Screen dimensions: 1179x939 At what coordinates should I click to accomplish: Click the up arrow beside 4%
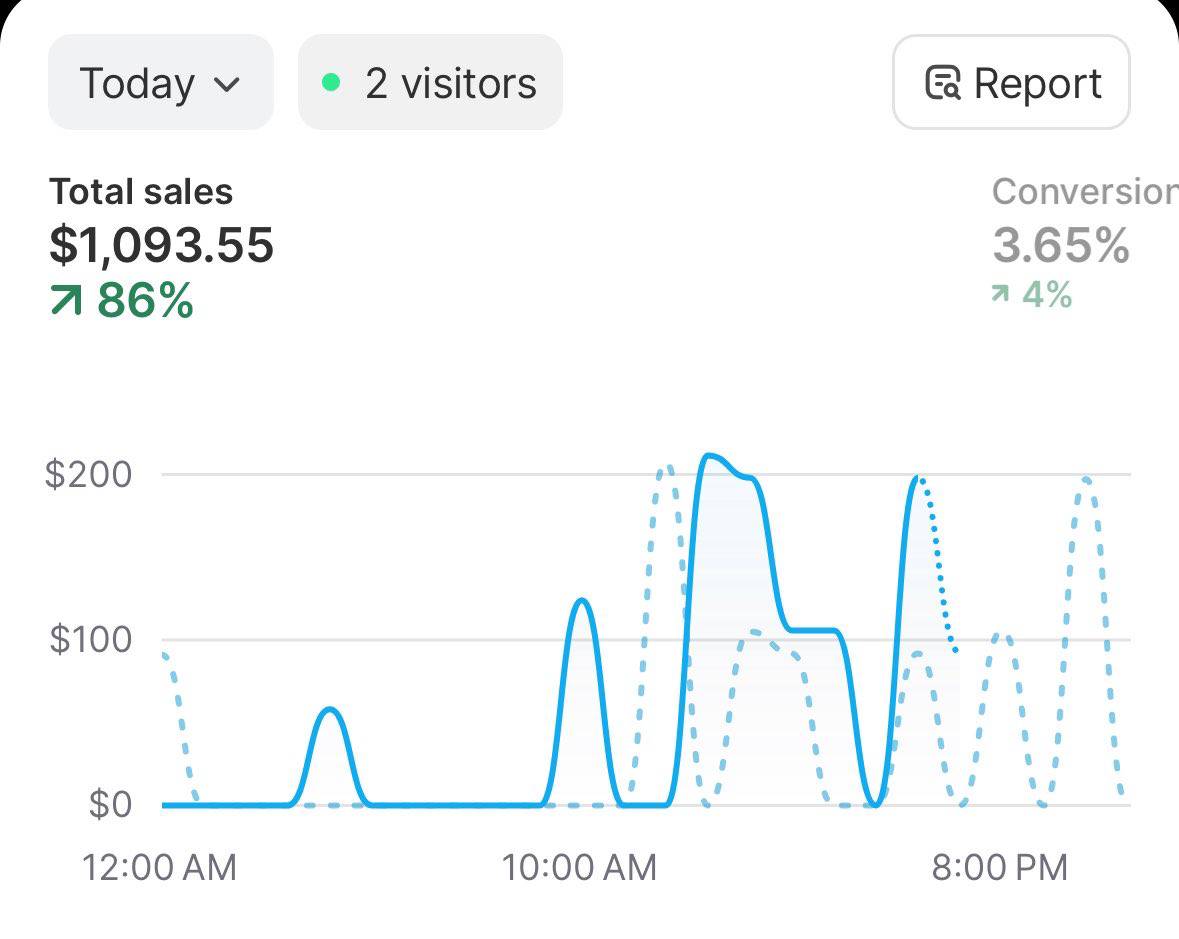point(1000,293)
